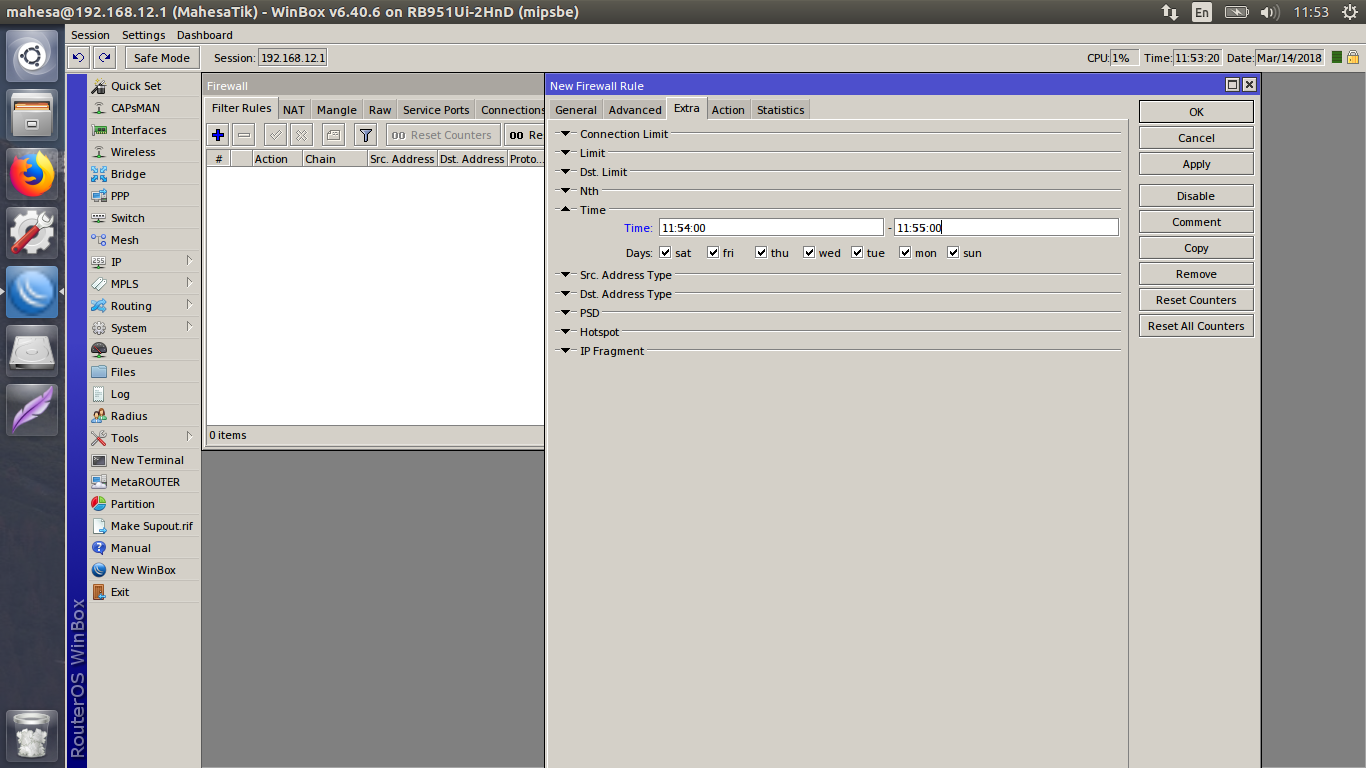Open the Settings menu
Viewport: 1366px width, 768px height.
tap(143, 35)
